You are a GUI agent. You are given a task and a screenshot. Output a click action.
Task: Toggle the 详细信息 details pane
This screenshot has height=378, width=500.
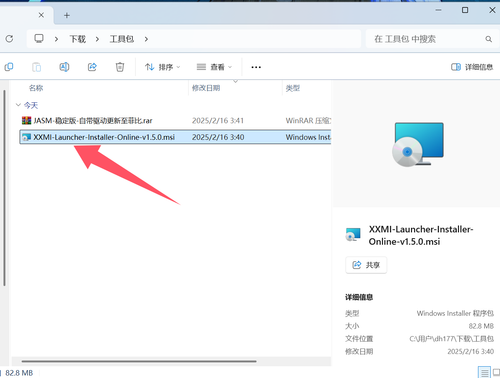point(472,67)
